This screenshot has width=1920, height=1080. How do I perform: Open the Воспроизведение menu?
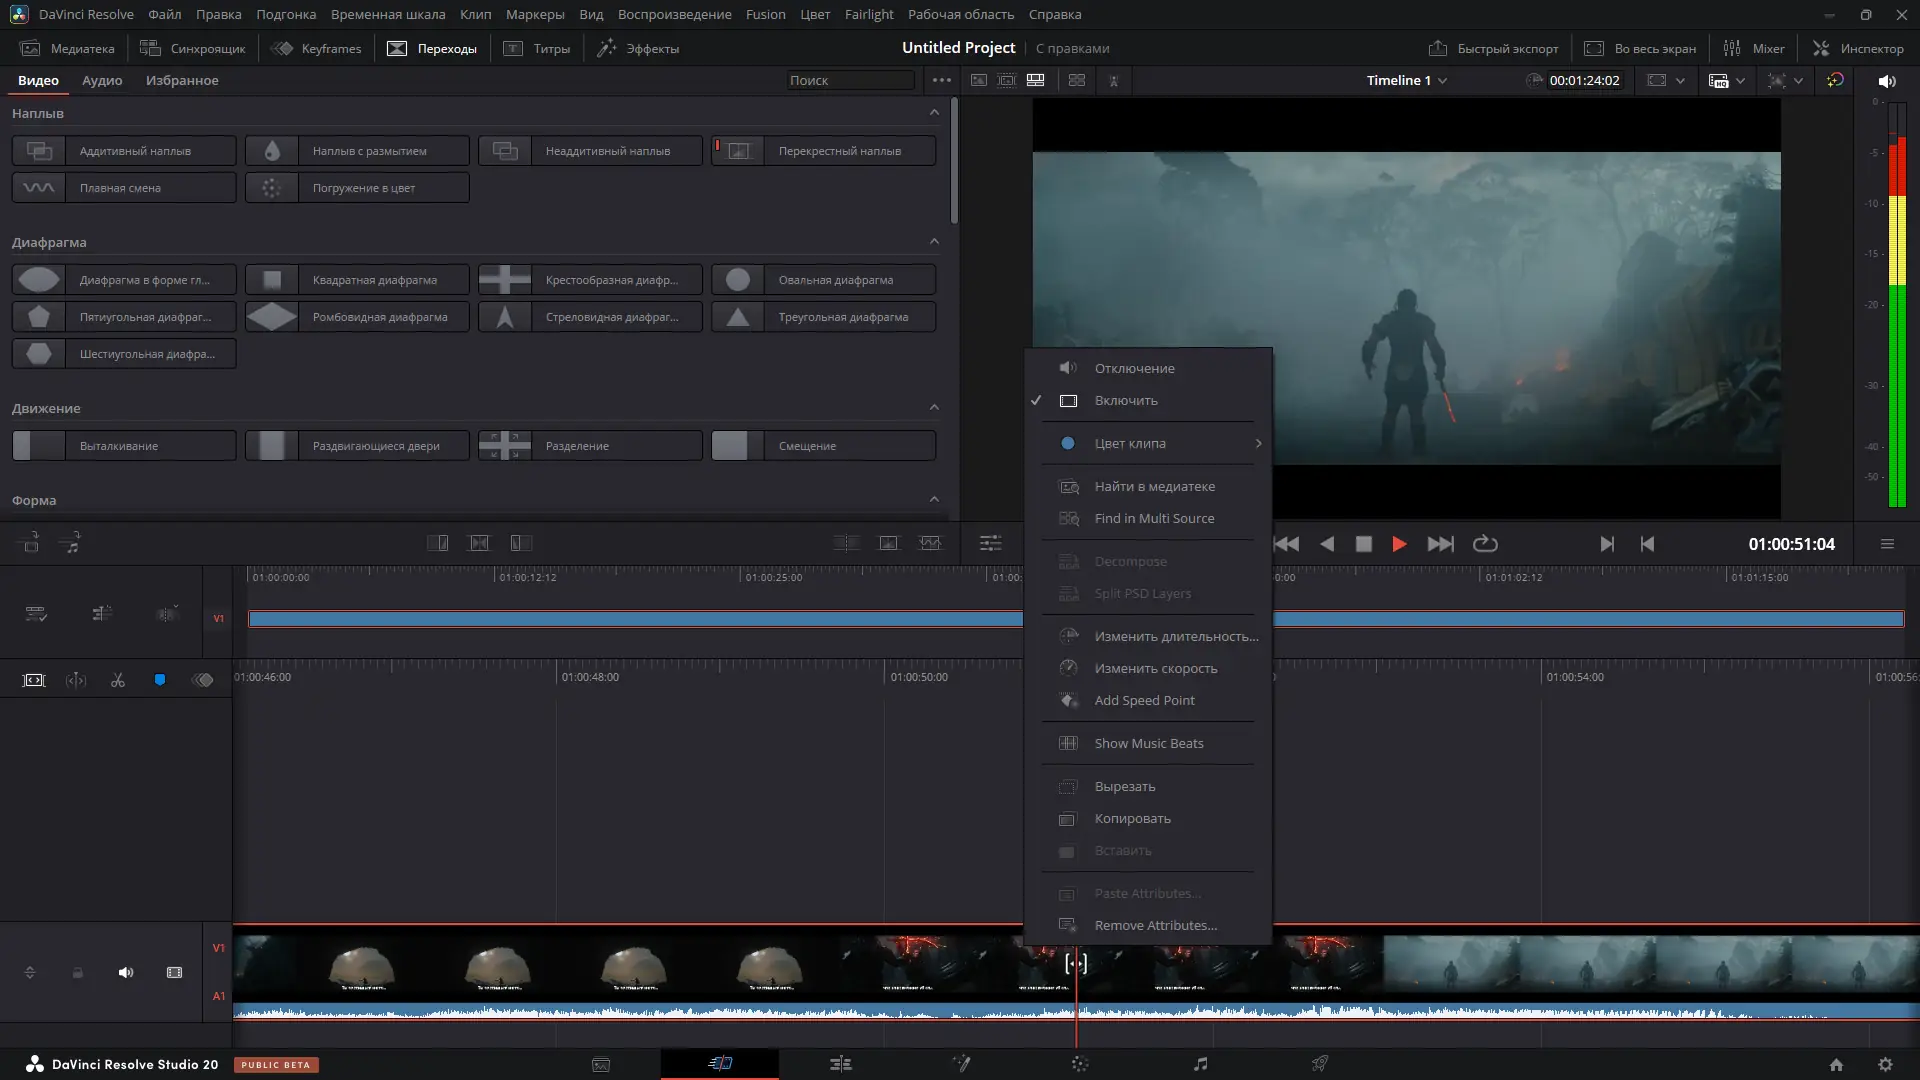tap(675, 14)
